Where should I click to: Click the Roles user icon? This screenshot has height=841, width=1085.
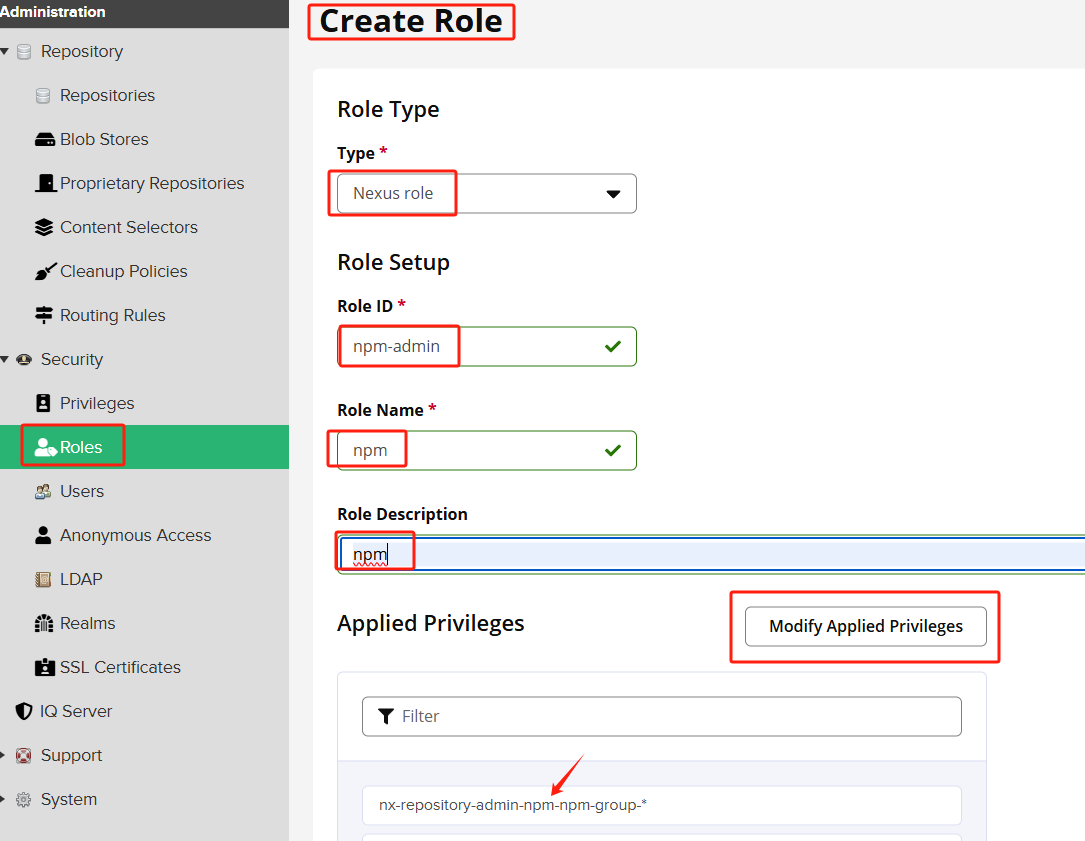tap(45, 447)
